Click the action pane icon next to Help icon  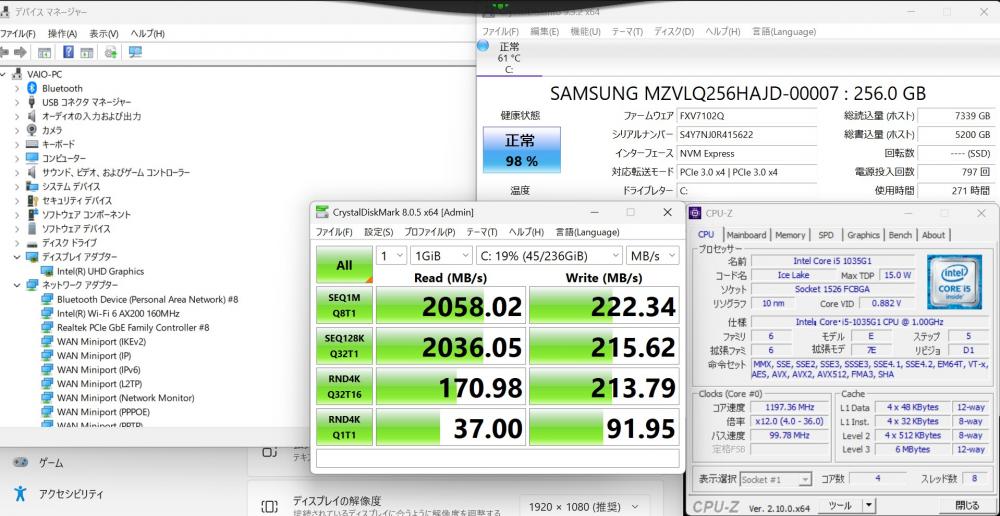87,52
